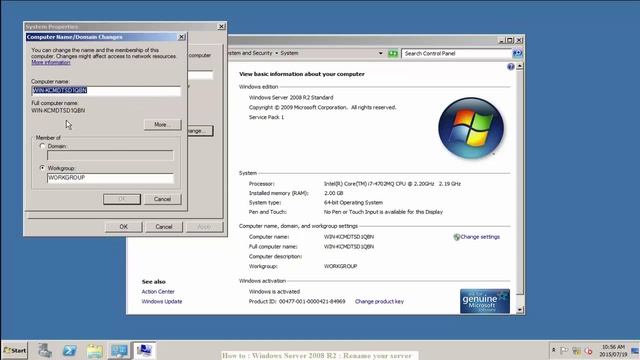
Task: Click the genuine Microsoft software badge
Action: pos(484,301)
